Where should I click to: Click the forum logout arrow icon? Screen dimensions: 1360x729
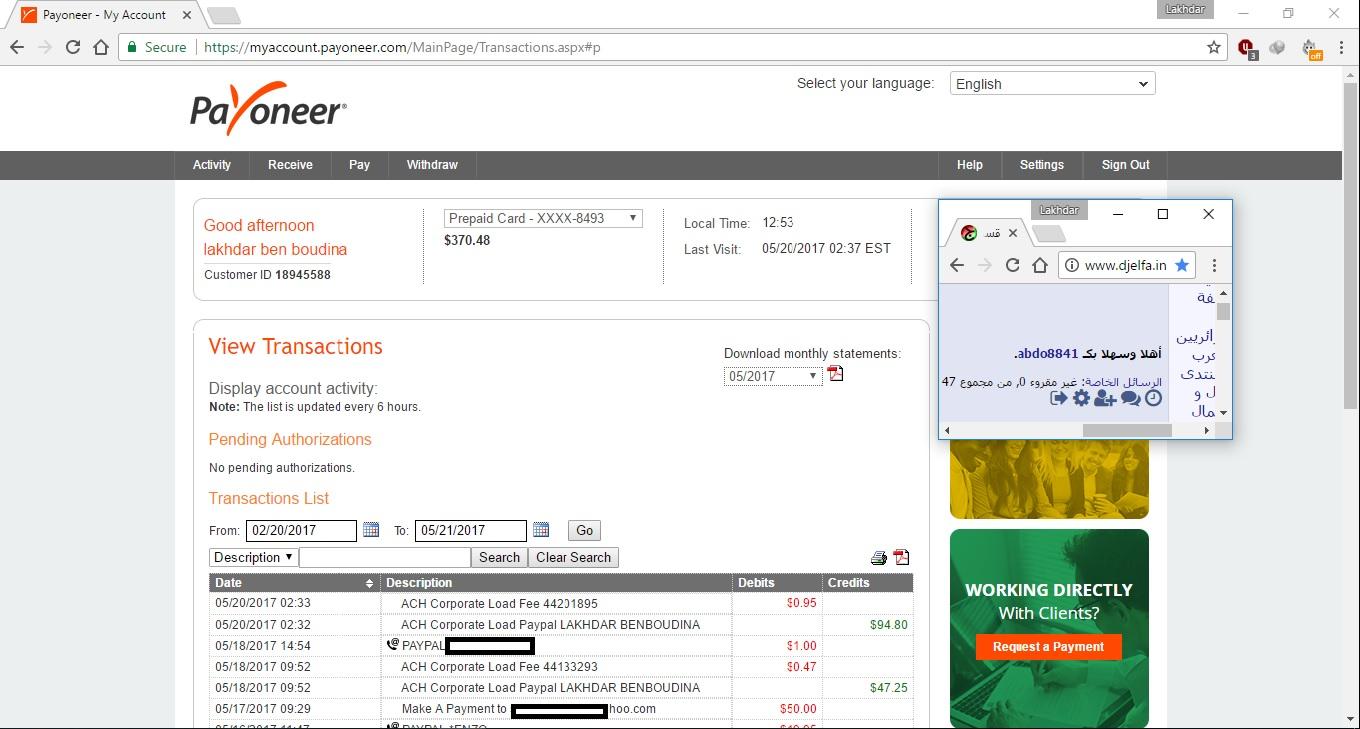point(1059,398)
